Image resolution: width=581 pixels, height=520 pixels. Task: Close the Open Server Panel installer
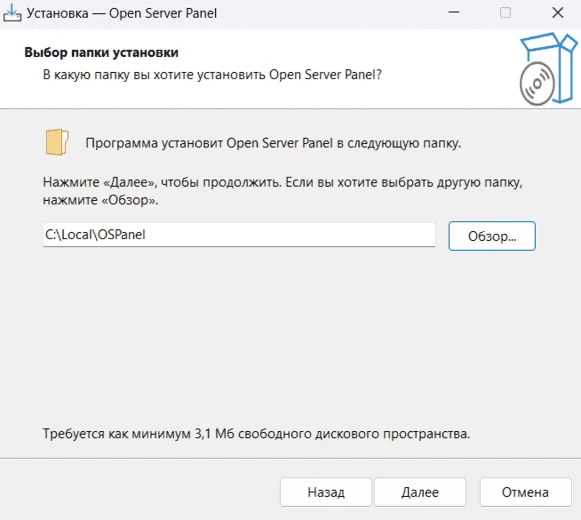(x=557, y=13)
